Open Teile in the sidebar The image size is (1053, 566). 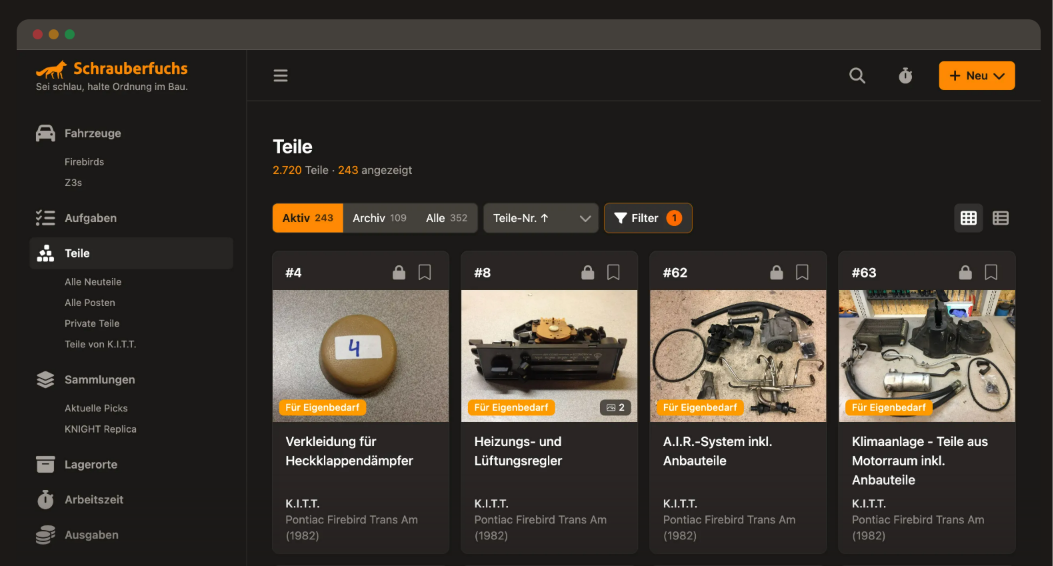click(x=131, y=253)
